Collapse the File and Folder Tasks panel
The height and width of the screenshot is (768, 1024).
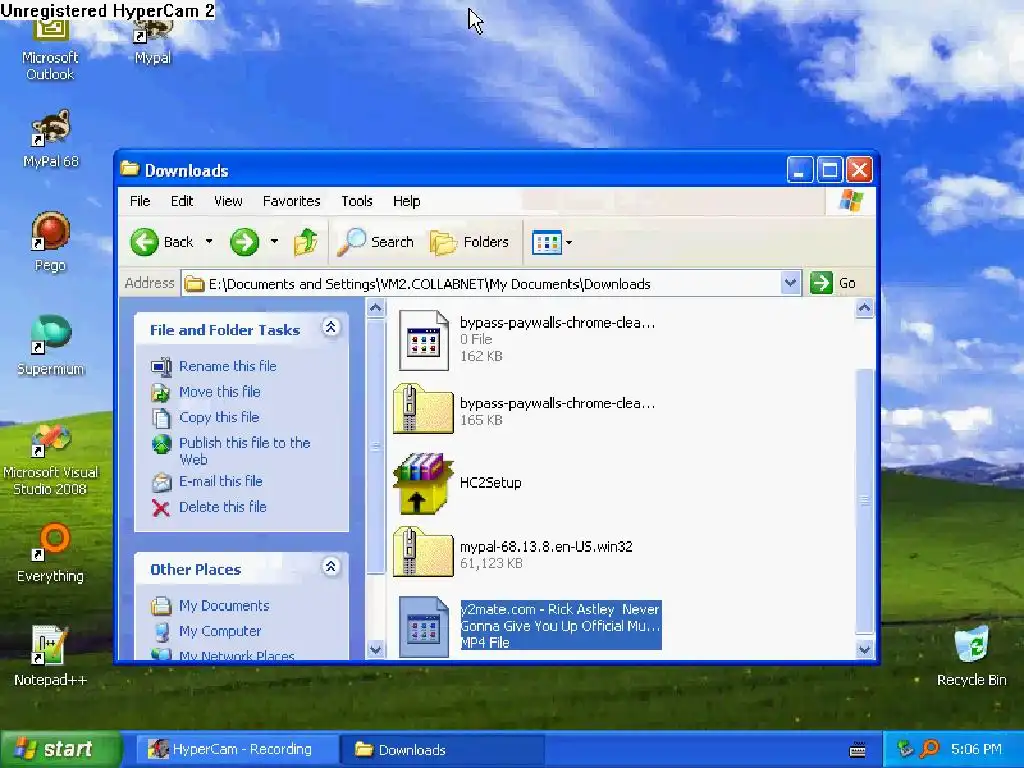pyautogui.click(x=330, y=328)
